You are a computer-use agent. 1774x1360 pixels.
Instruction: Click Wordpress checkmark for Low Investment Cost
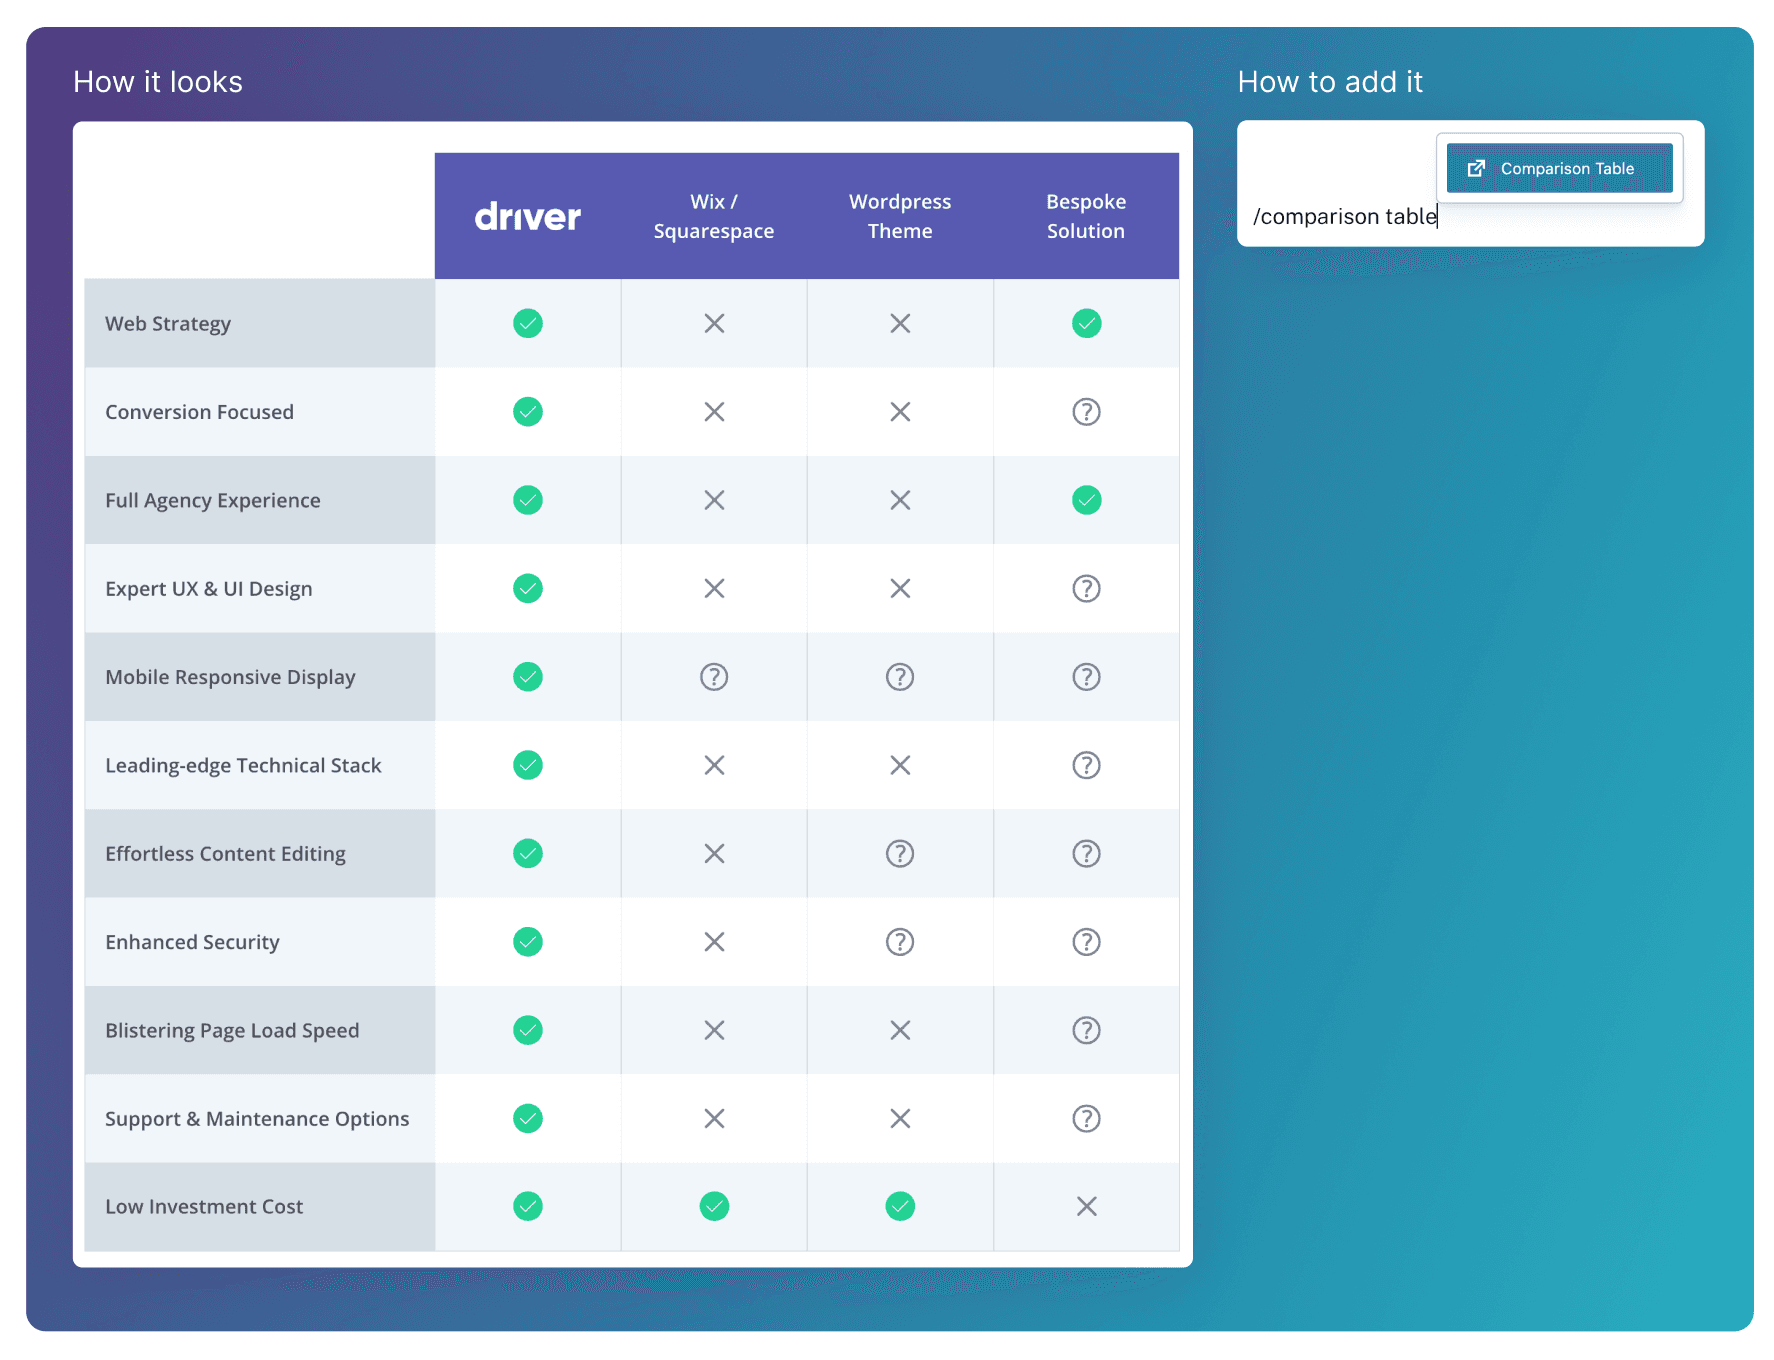pyautogui.click(x=900, y=1207)
